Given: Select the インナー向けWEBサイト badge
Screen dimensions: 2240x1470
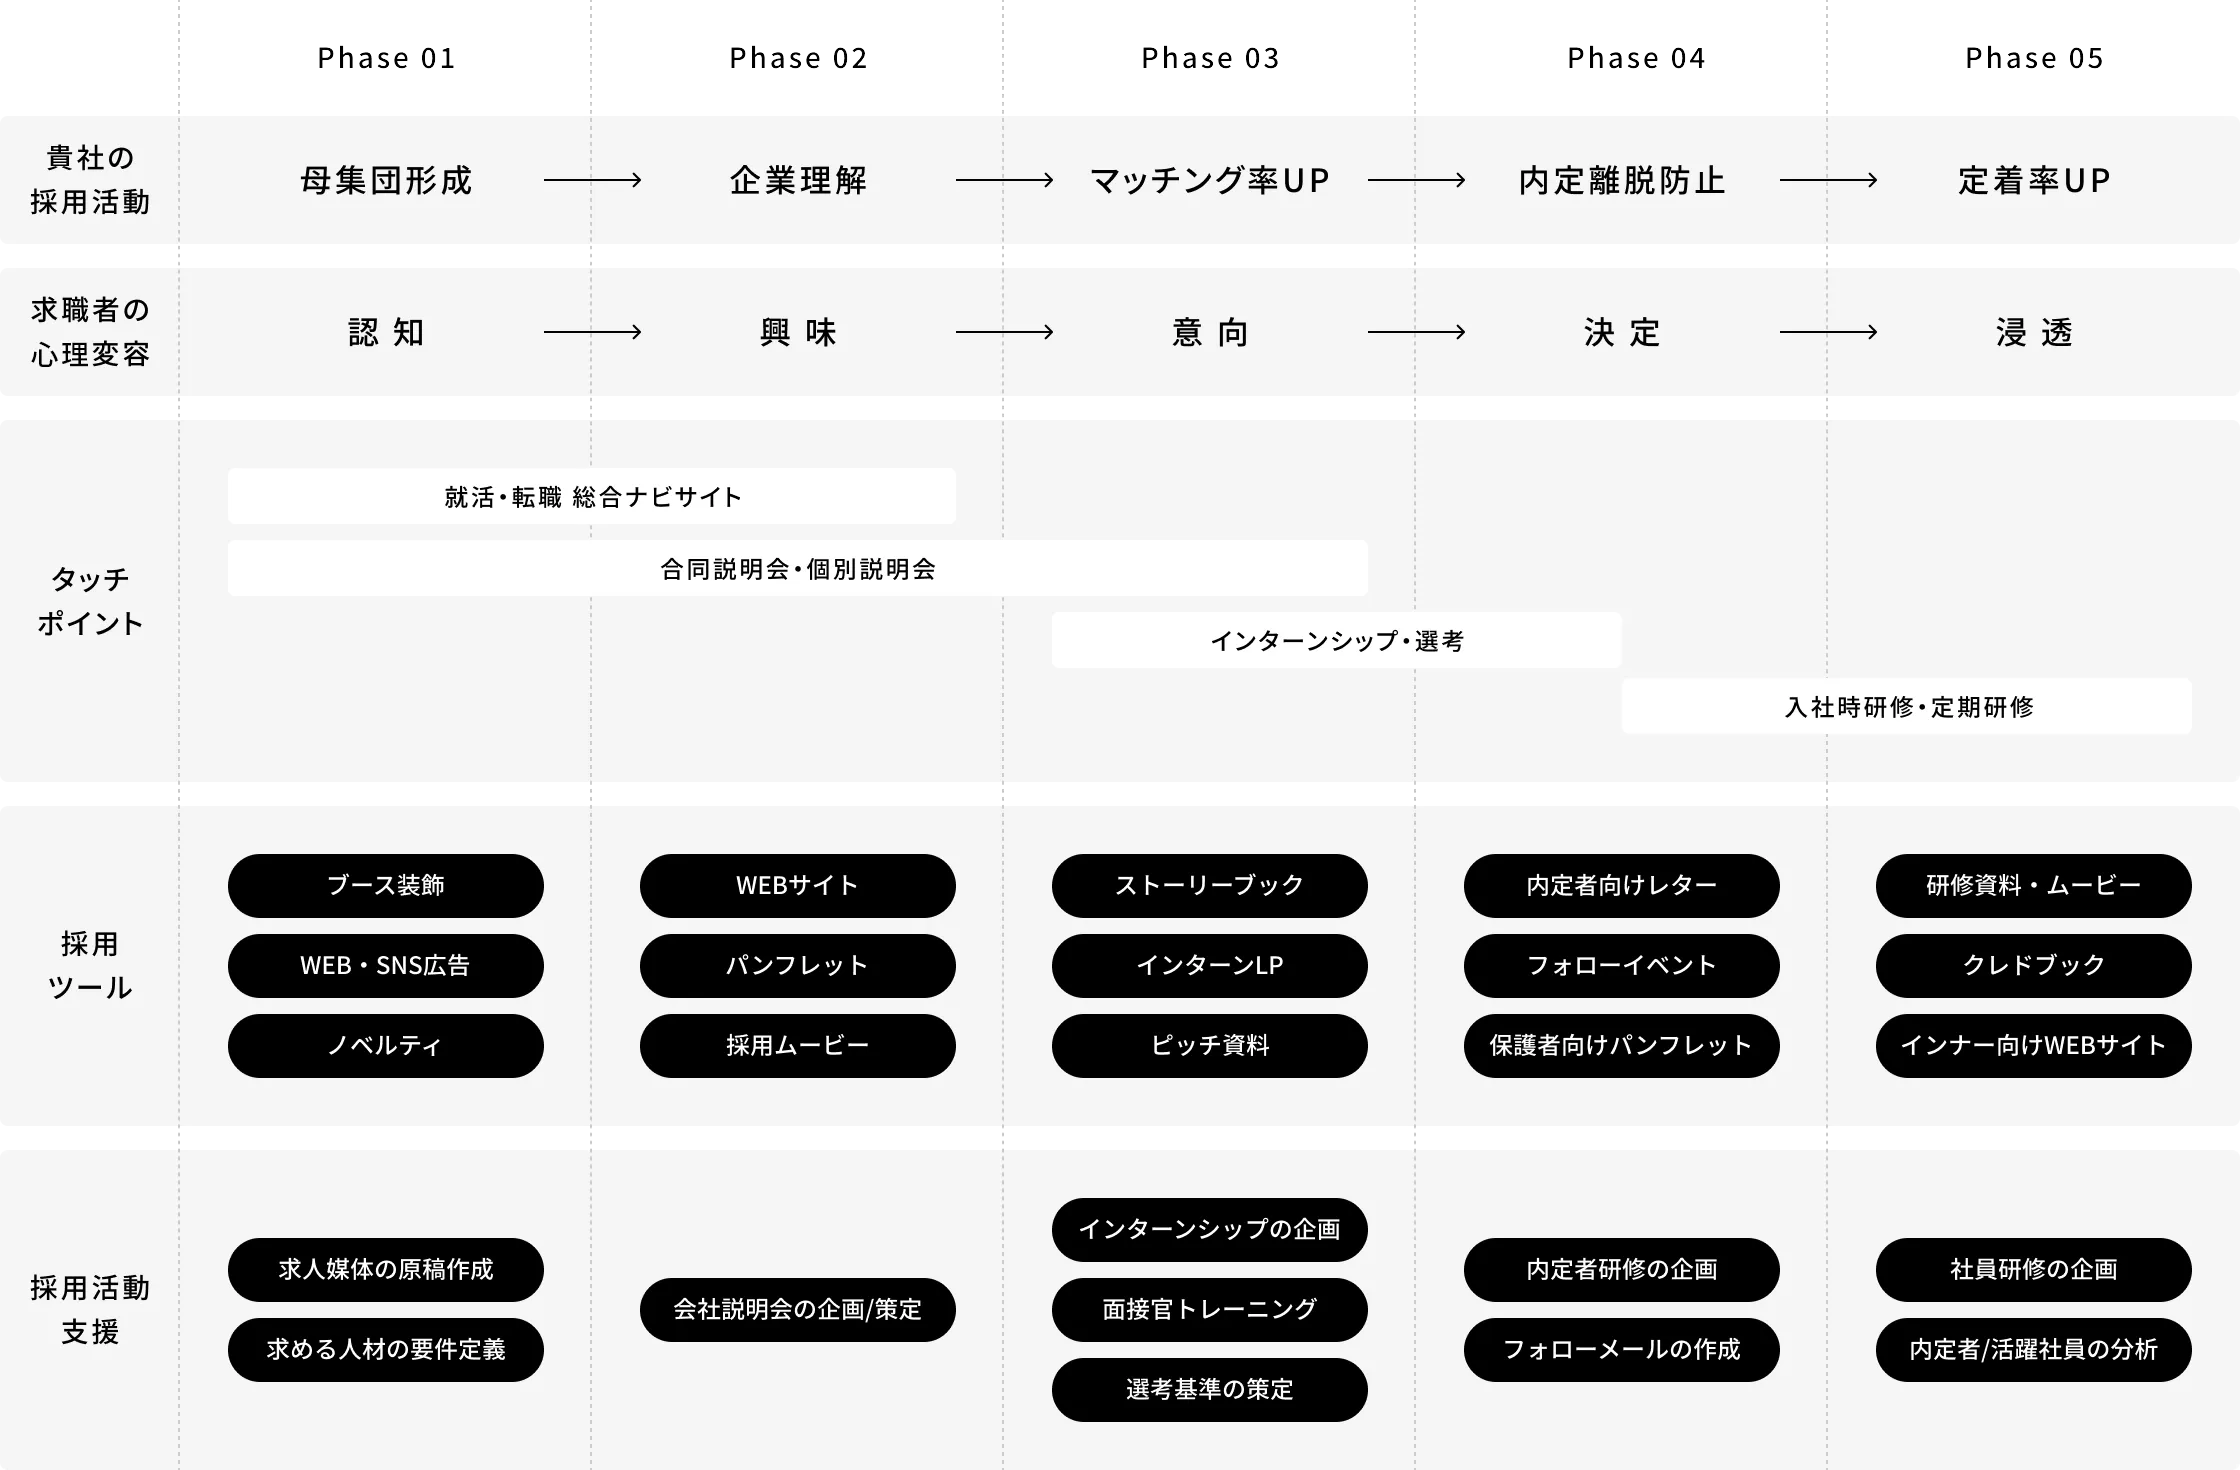Looking at the screenshot, I should click(x=2033, y=1046).
